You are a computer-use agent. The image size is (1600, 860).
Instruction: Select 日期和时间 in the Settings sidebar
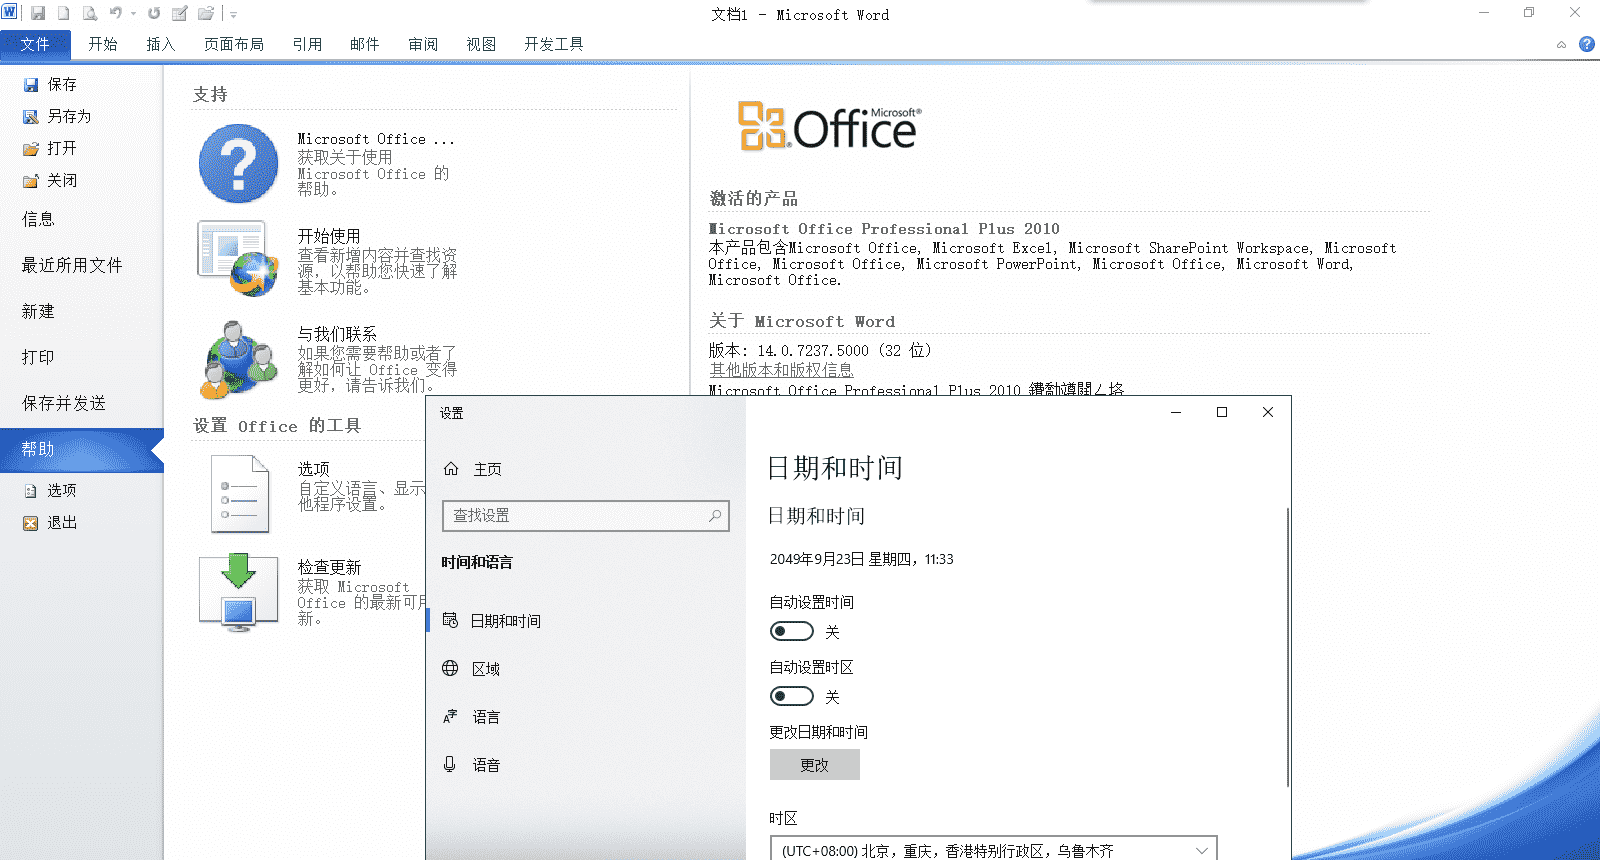click(x=506, y=621)
